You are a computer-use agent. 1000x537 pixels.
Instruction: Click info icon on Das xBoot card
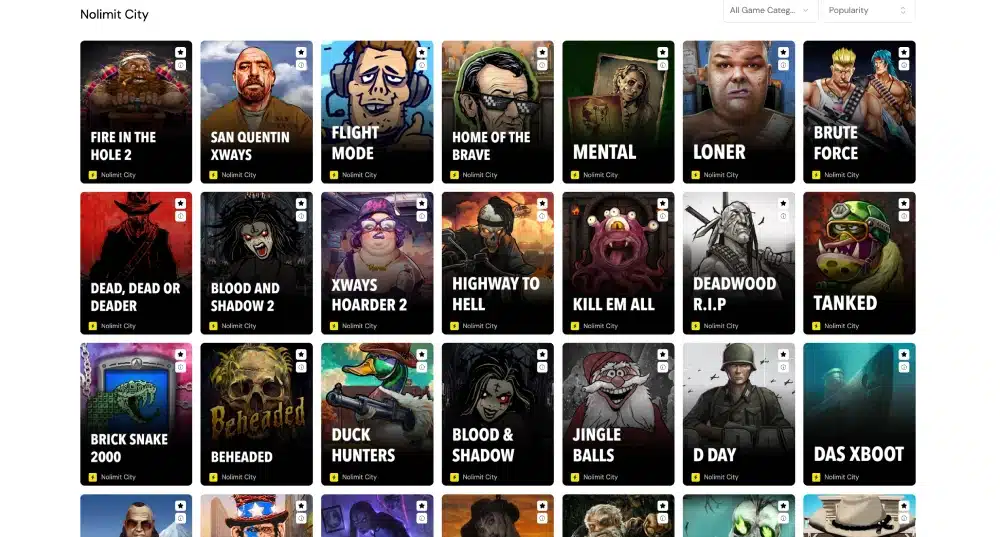click(904, 367)
